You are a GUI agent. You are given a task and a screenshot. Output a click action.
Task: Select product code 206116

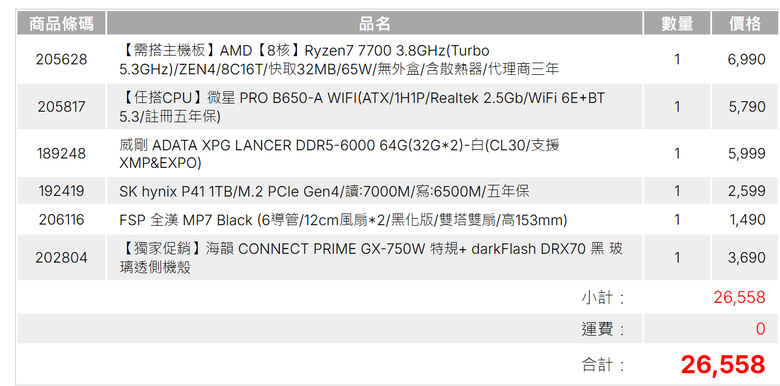(x=61, y=220)
